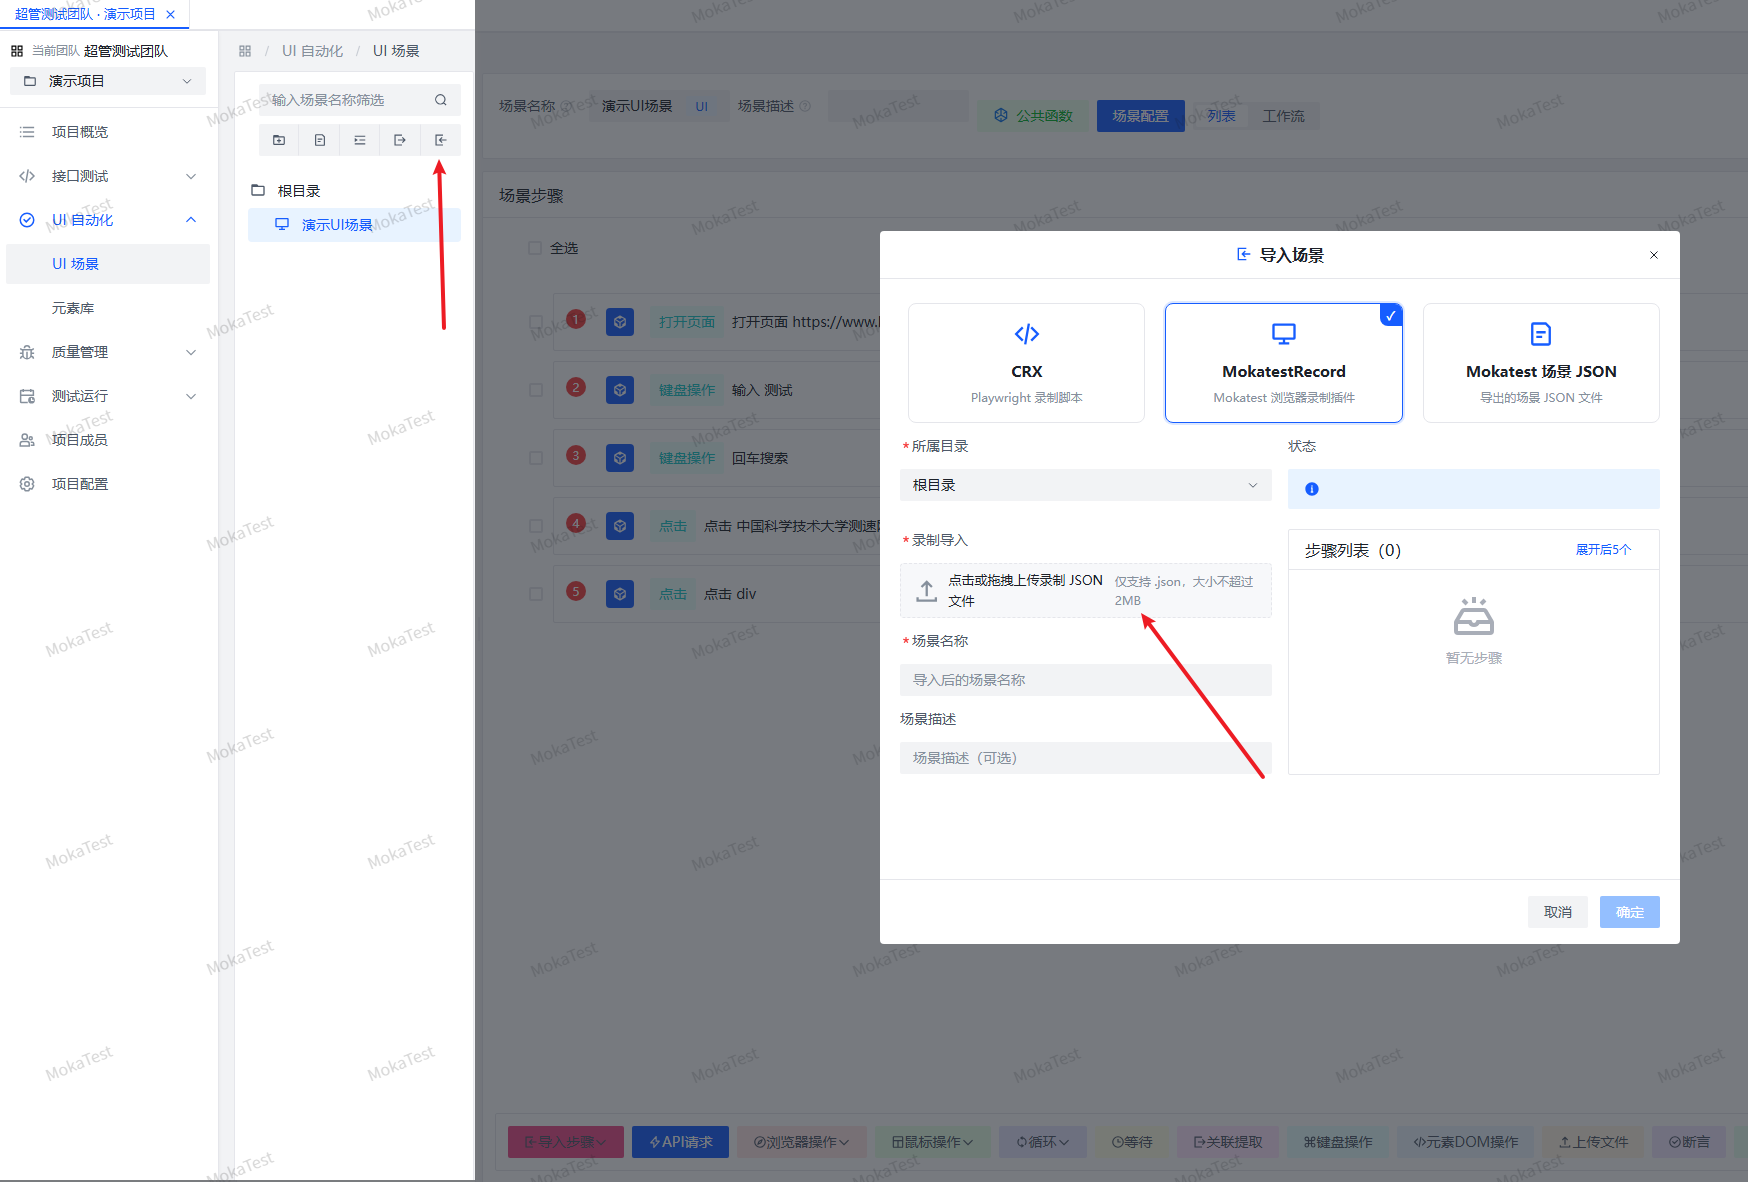Select 演示UI场景 in the scene tree
Screen dimensions: 1748x1182
click(354, 225)
